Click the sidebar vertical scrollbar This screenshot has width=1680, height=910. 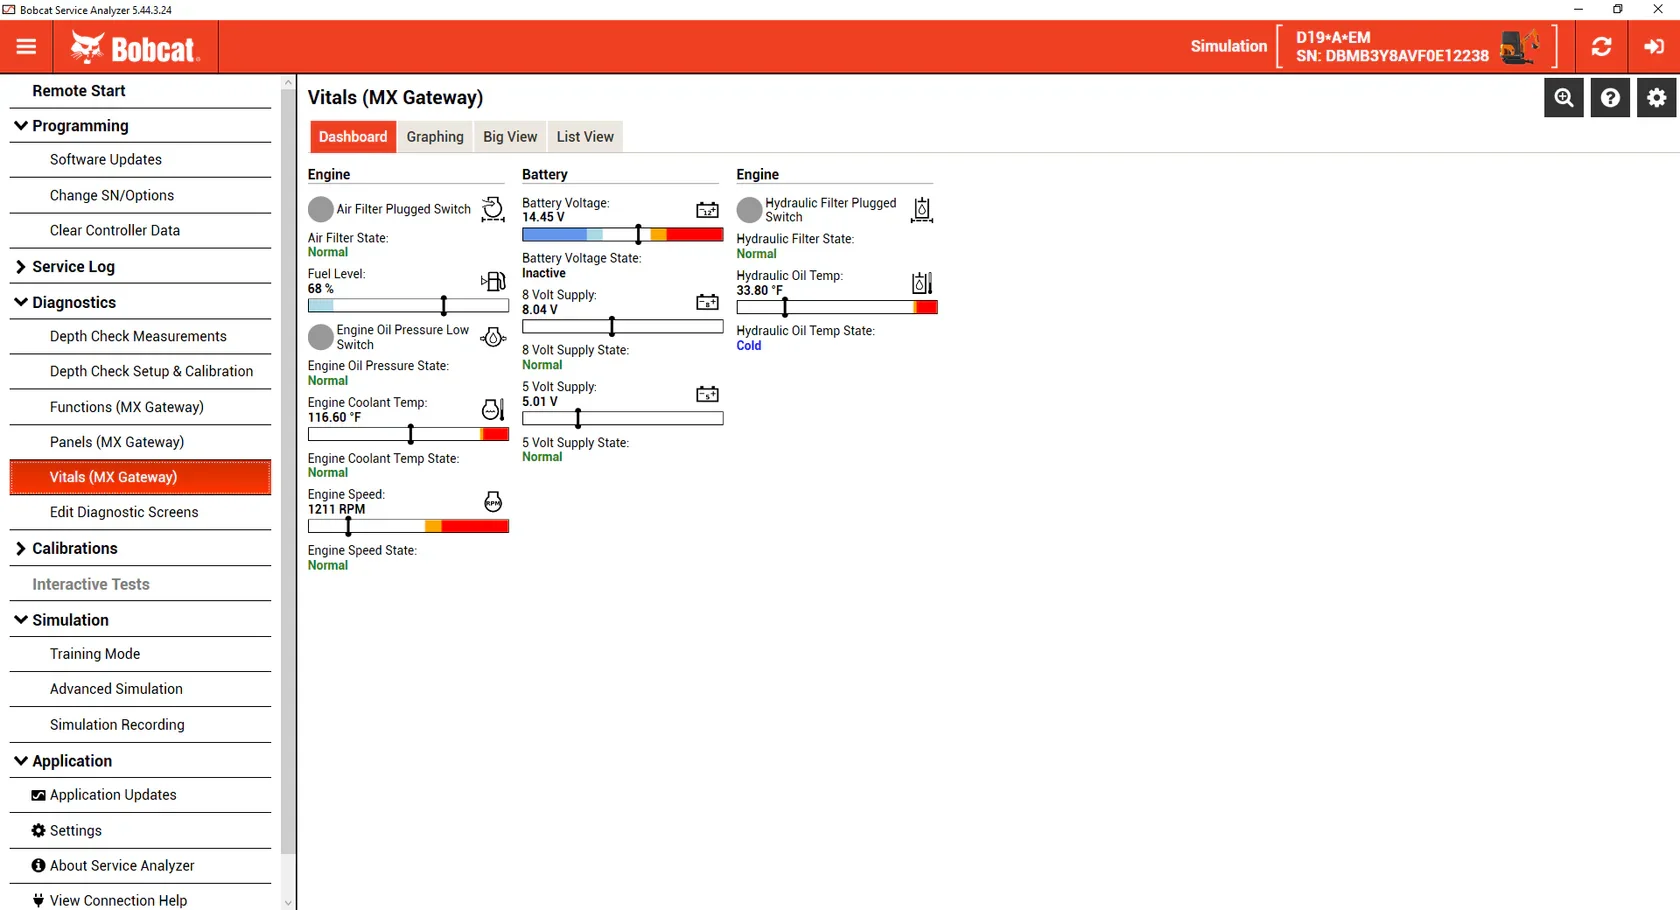288,470
